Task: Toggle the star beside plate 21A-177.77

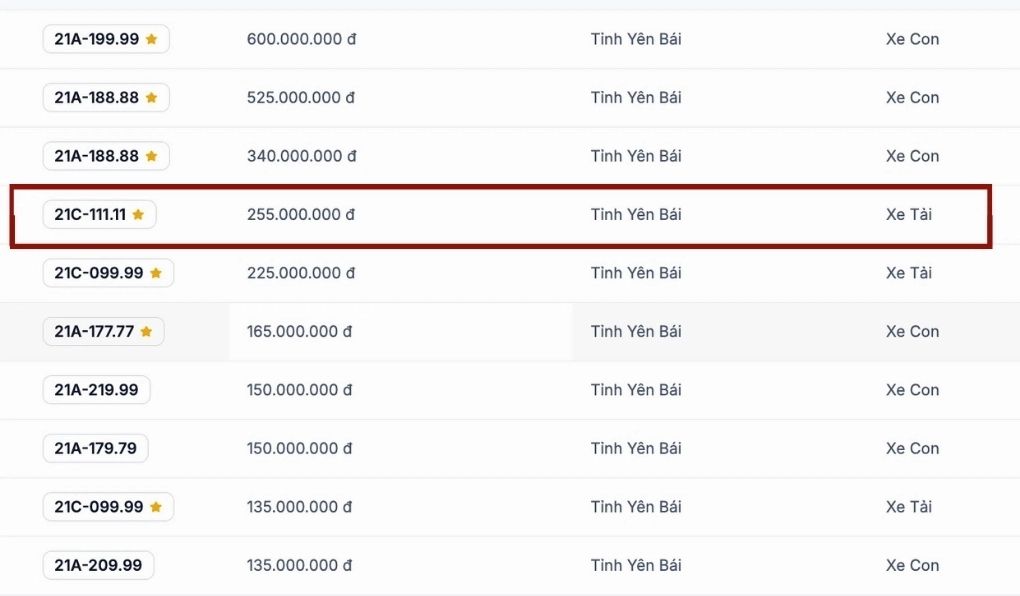Action: pos(146,331)
